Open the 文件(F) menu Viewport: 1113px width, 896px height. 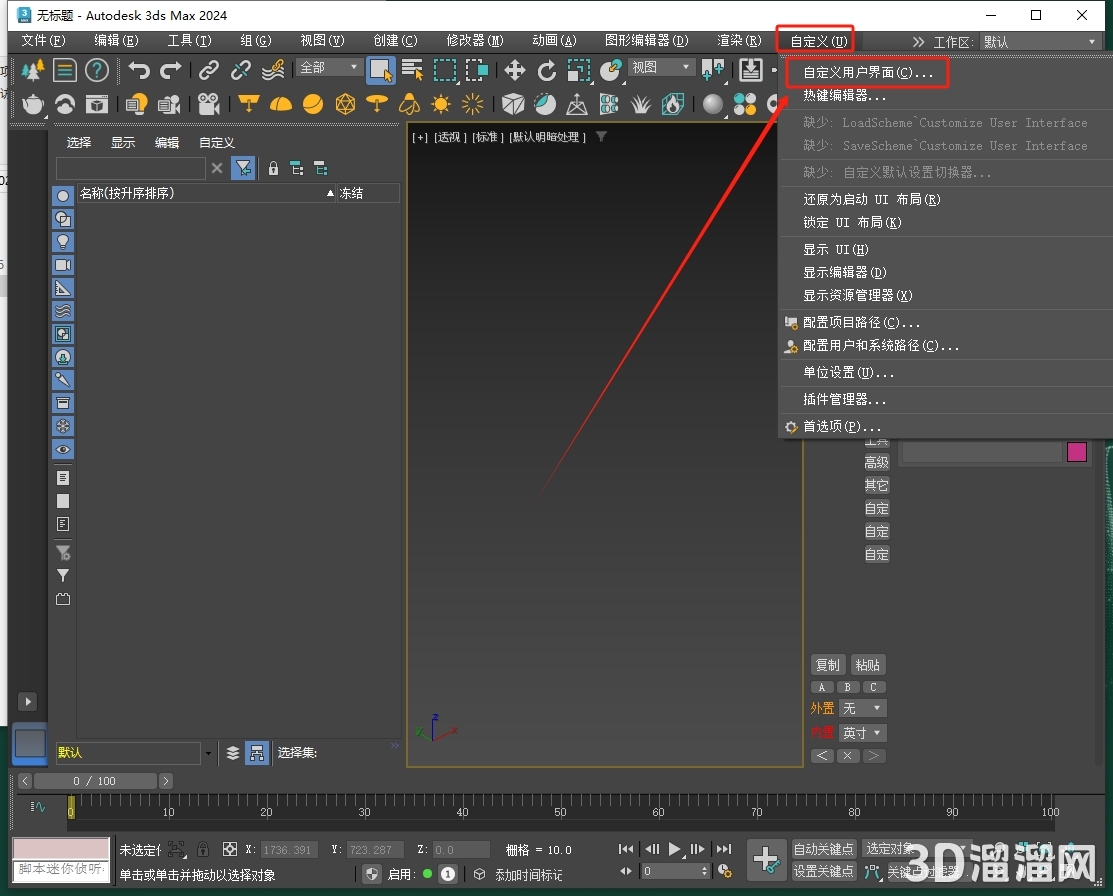coord(43,40)
